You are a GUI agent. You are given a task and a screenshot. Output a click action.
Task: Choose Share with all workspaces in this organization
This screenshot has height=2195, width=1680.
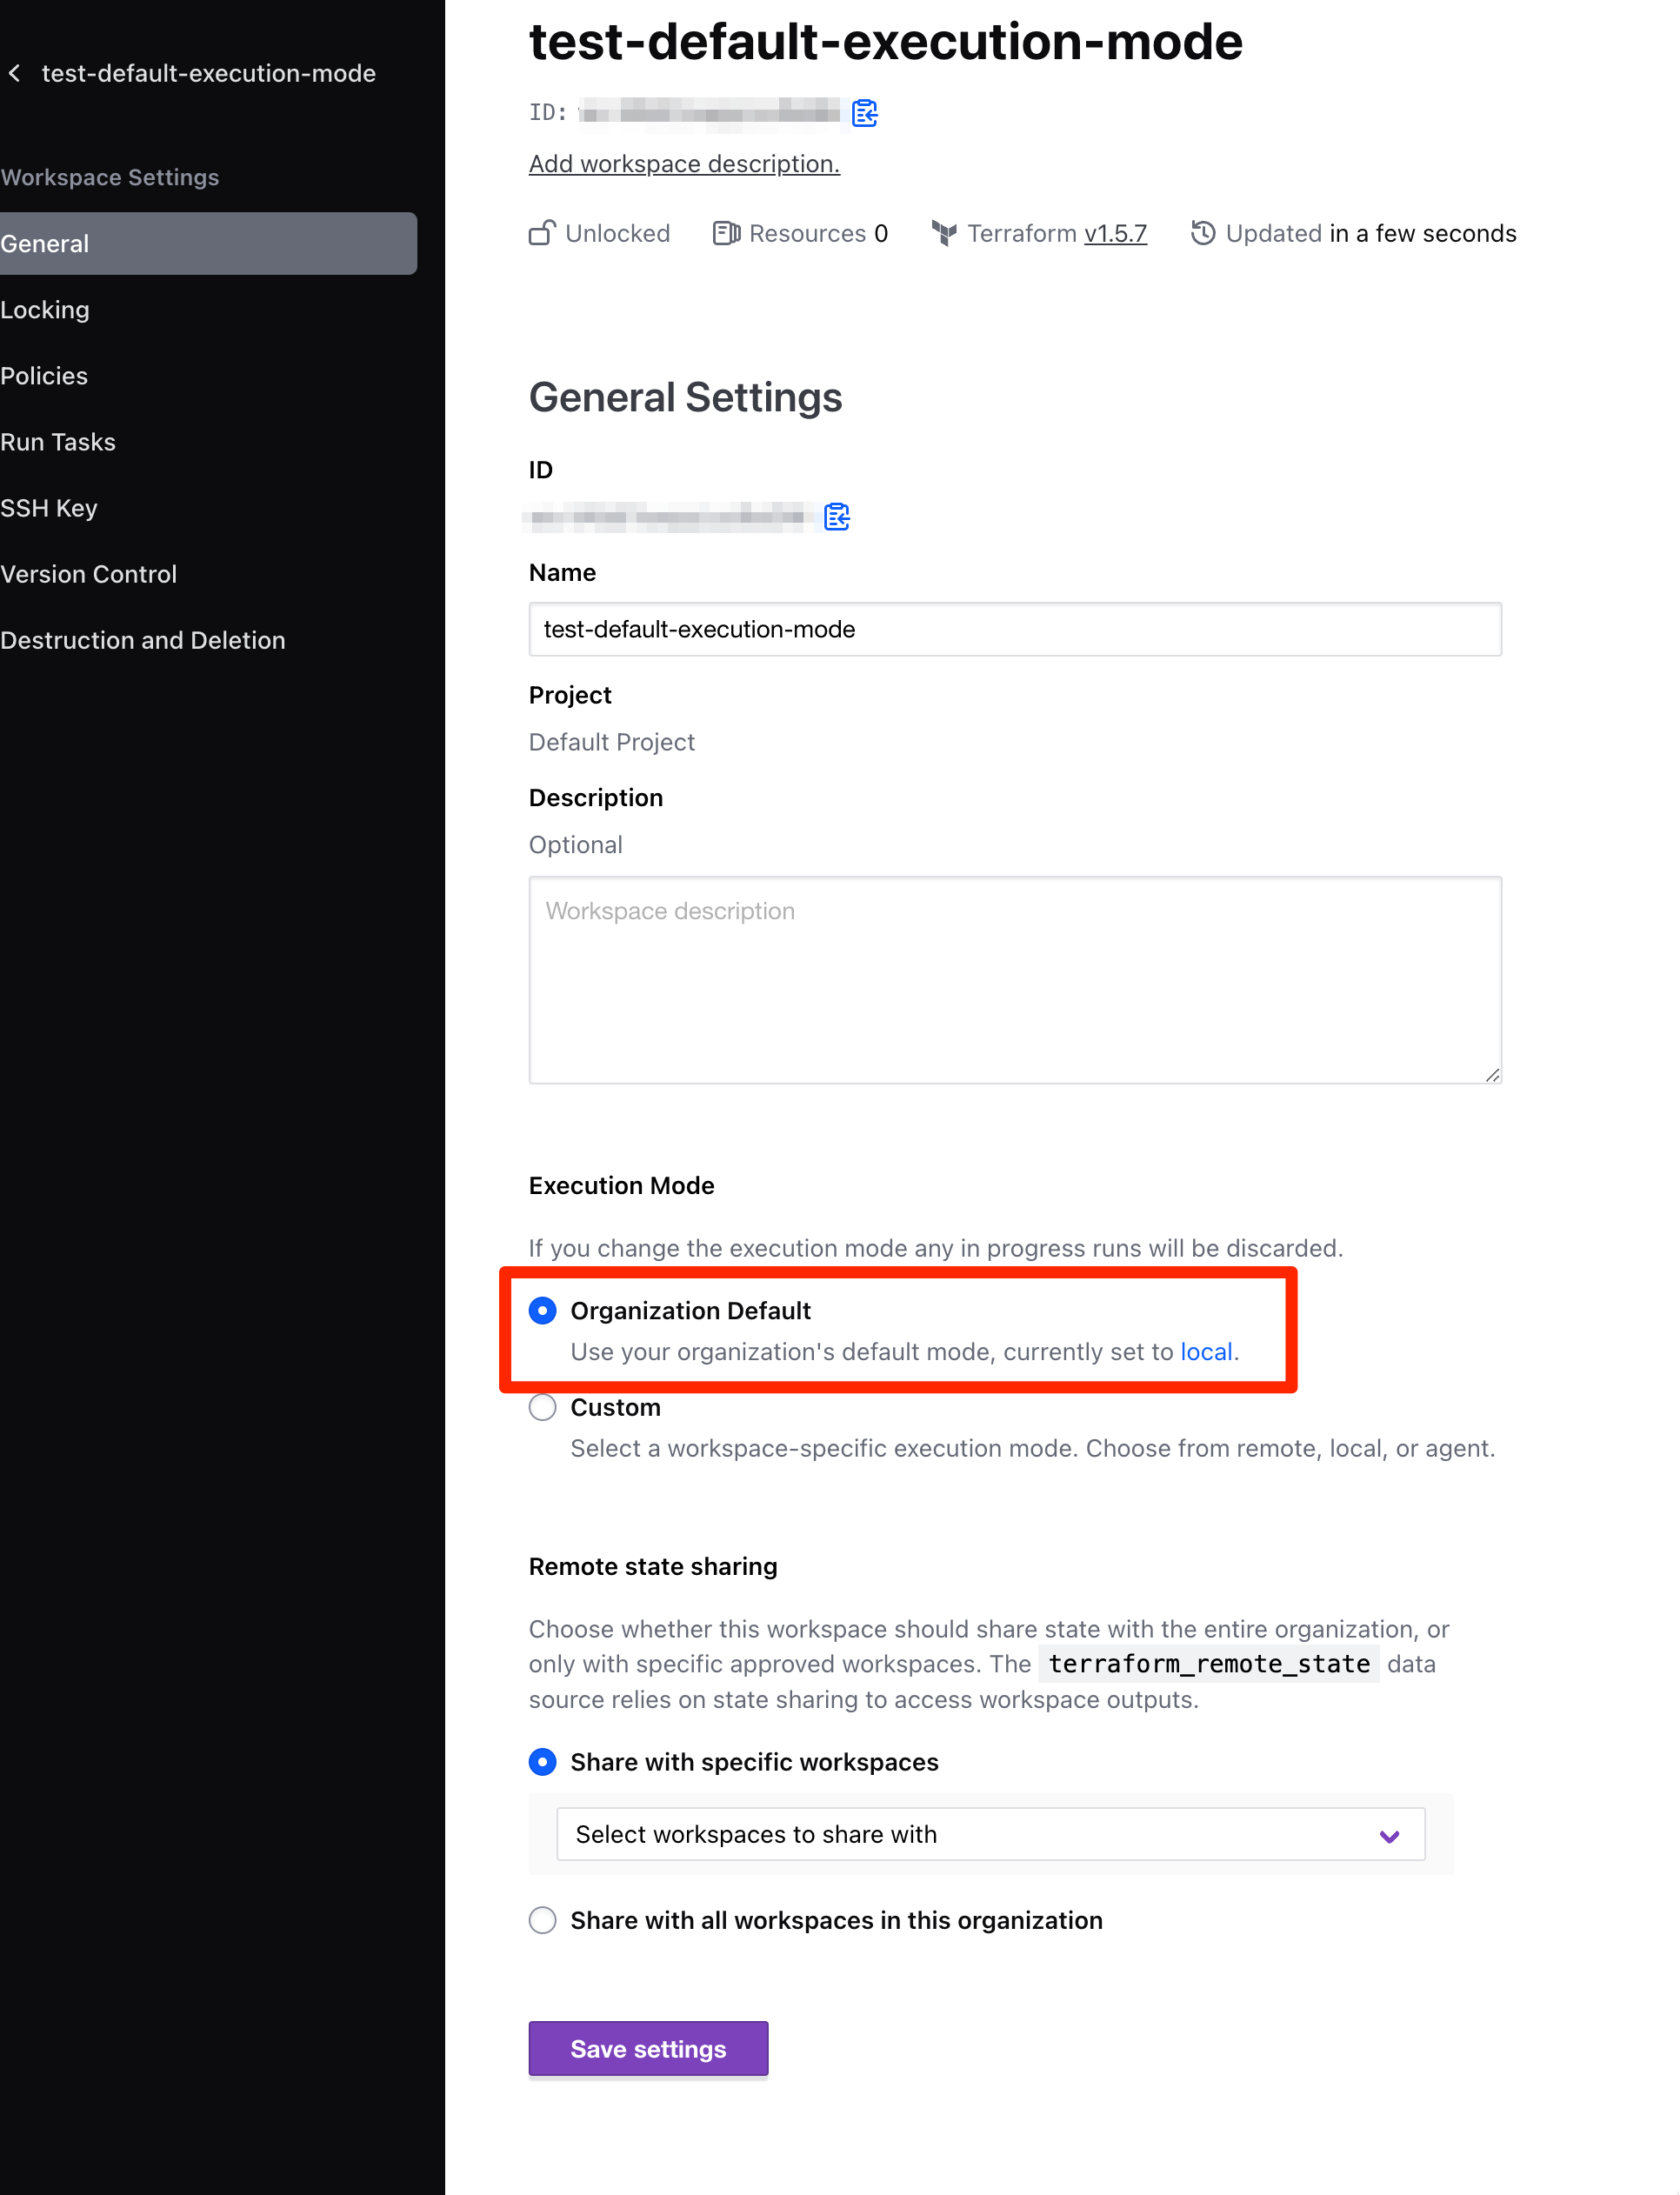[x=542, y=1920]
